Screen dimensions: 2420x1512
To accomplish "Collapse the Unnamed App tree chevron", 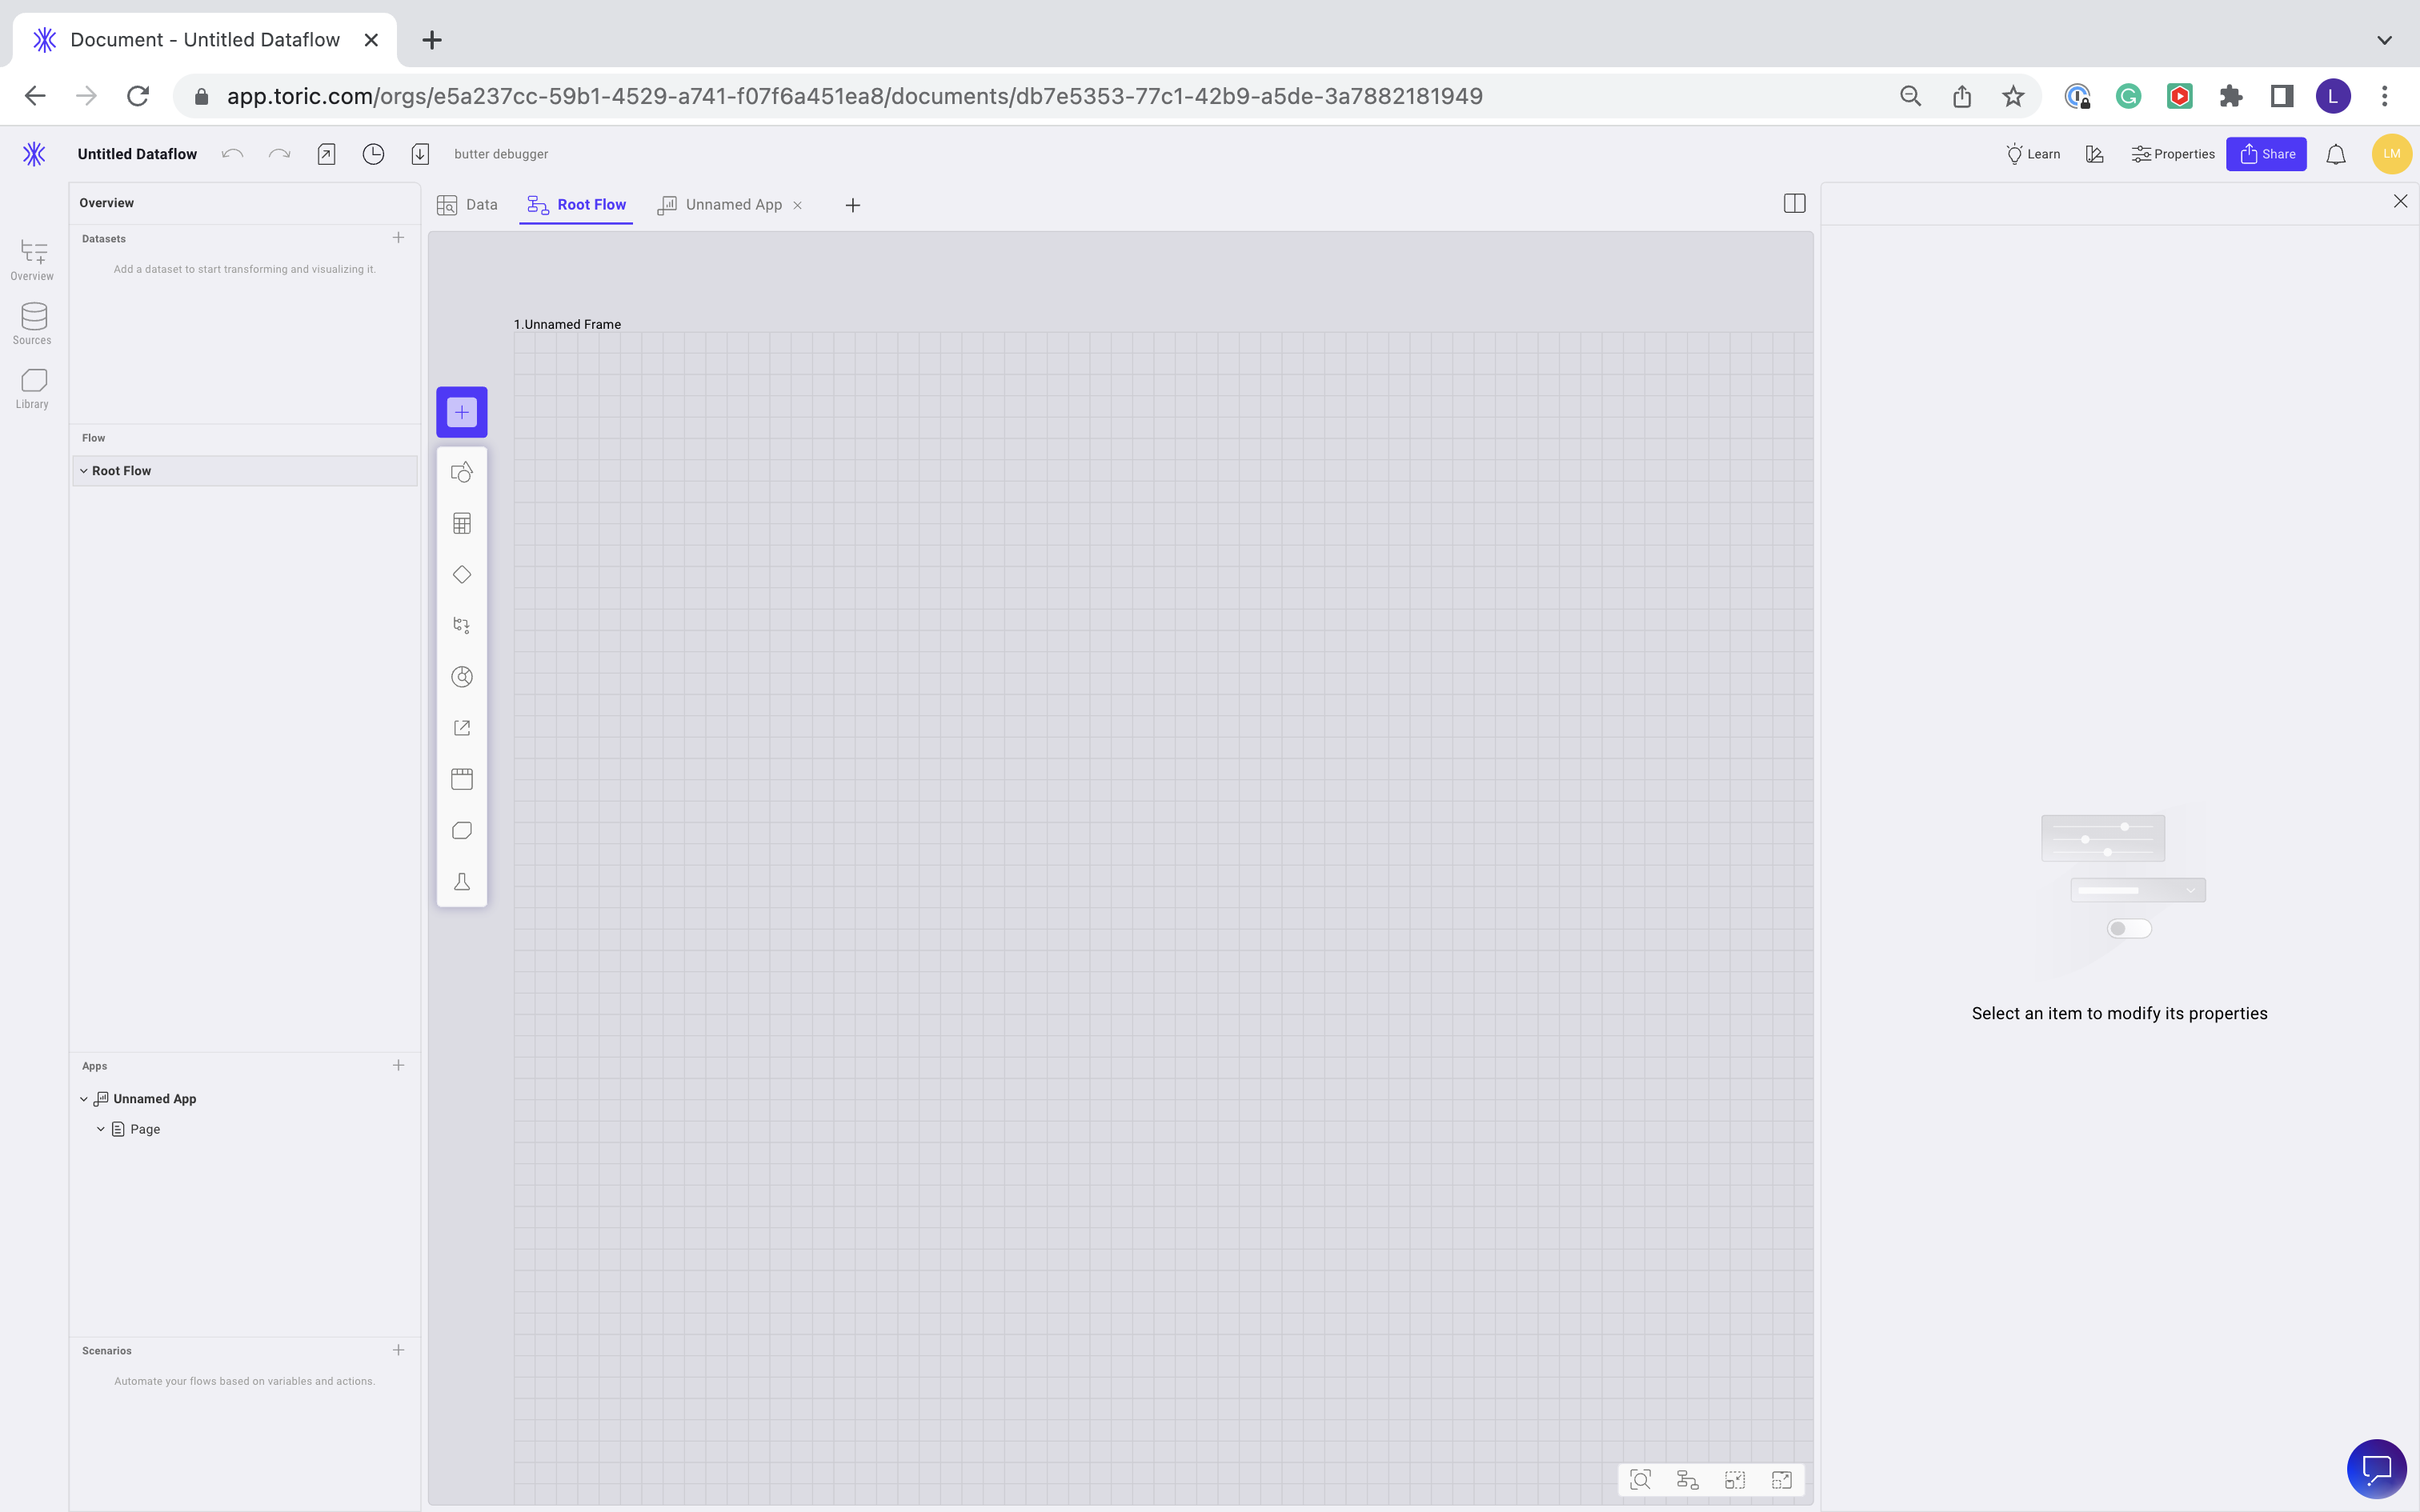I will tap(84, 1099).
